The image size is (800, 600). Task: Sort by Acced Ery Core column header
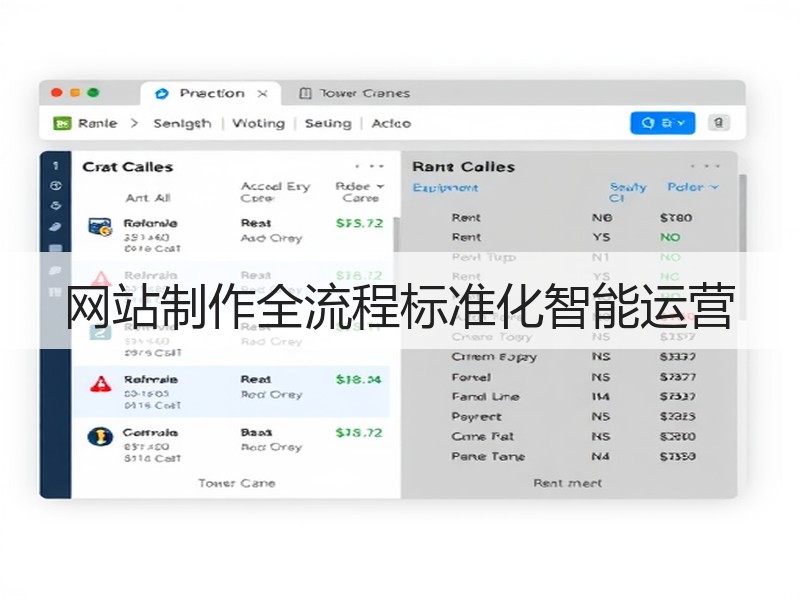[276, 192]
